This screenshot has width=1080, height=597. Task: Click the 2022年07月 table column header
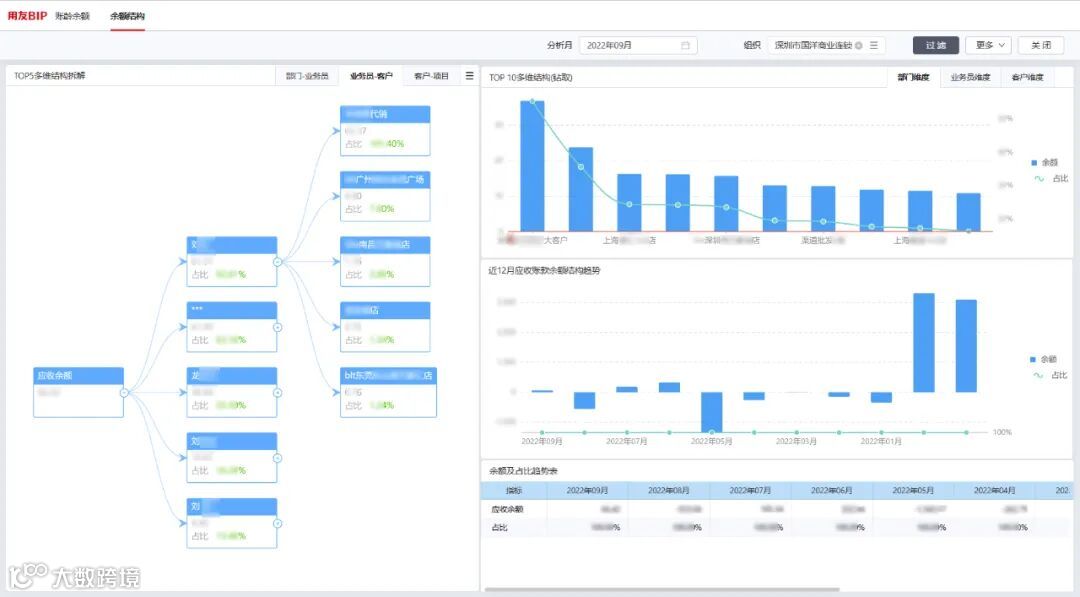pos(750,490)
